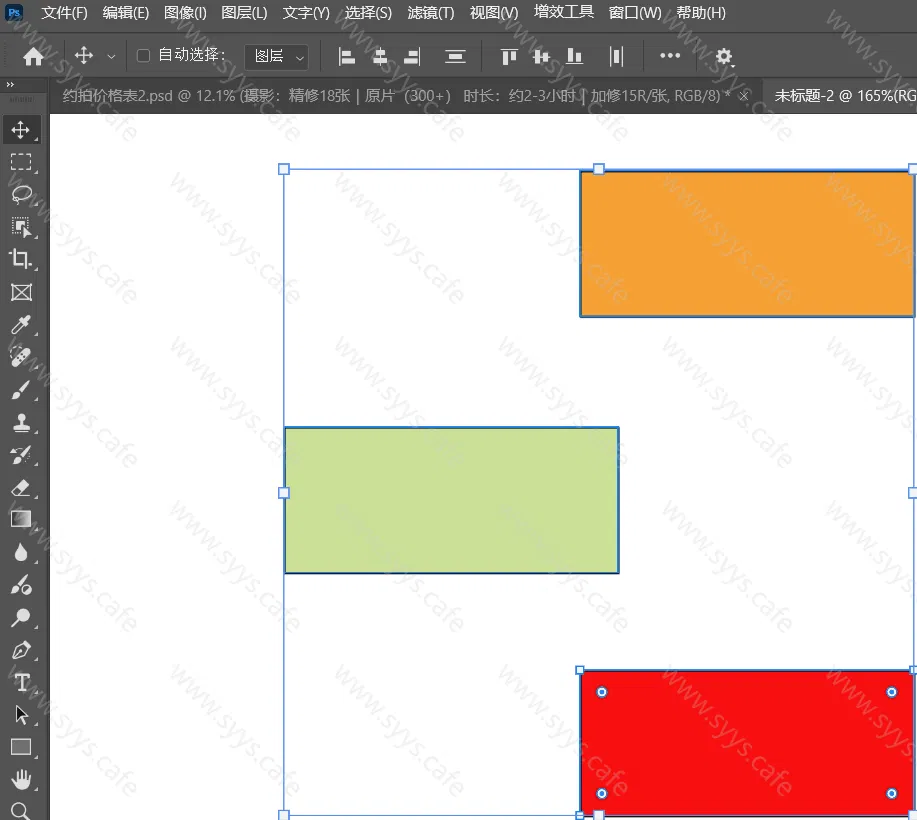
Task: Distribute horizontally in options bar
Action: tap(616, 57)
